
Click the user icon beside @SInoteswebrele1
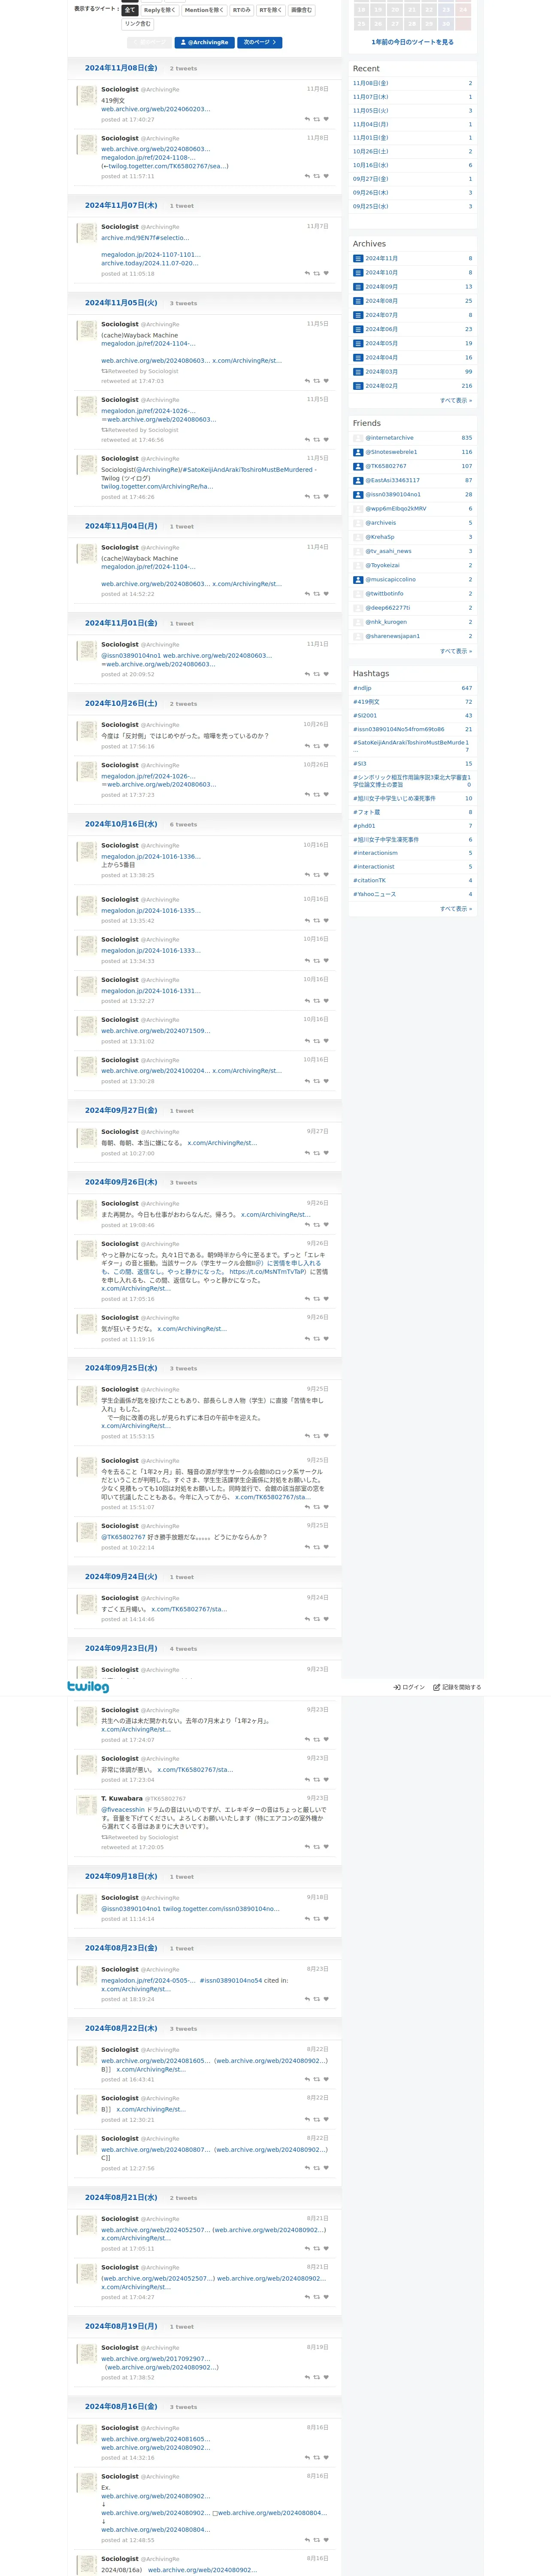[358, 452]
